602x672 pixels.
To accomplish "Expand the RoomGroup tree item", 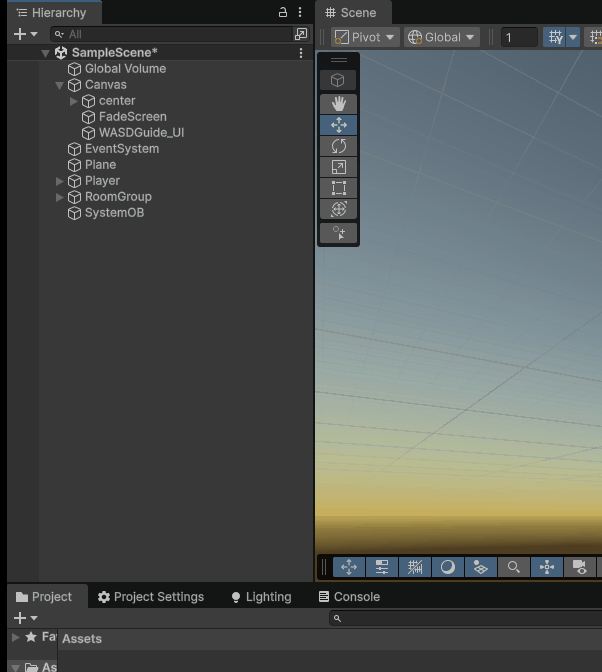I will pos(60,197).
